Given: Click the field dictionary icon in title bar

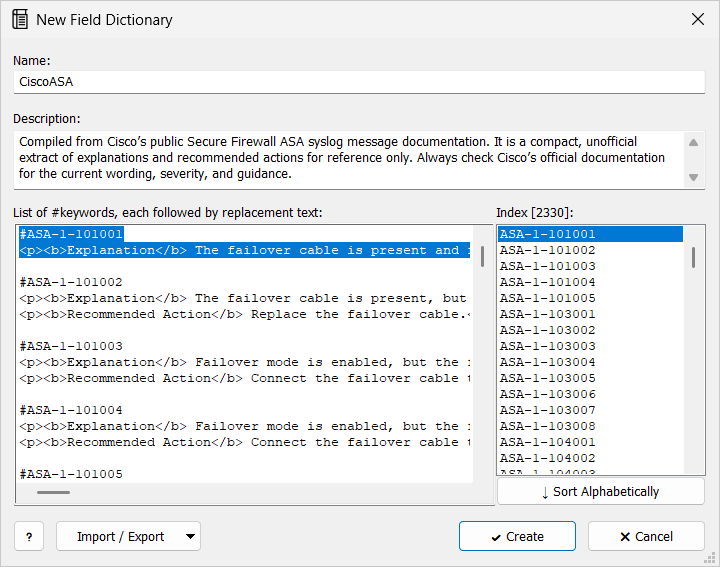Looking at the screenshot, I should (20, 19).
